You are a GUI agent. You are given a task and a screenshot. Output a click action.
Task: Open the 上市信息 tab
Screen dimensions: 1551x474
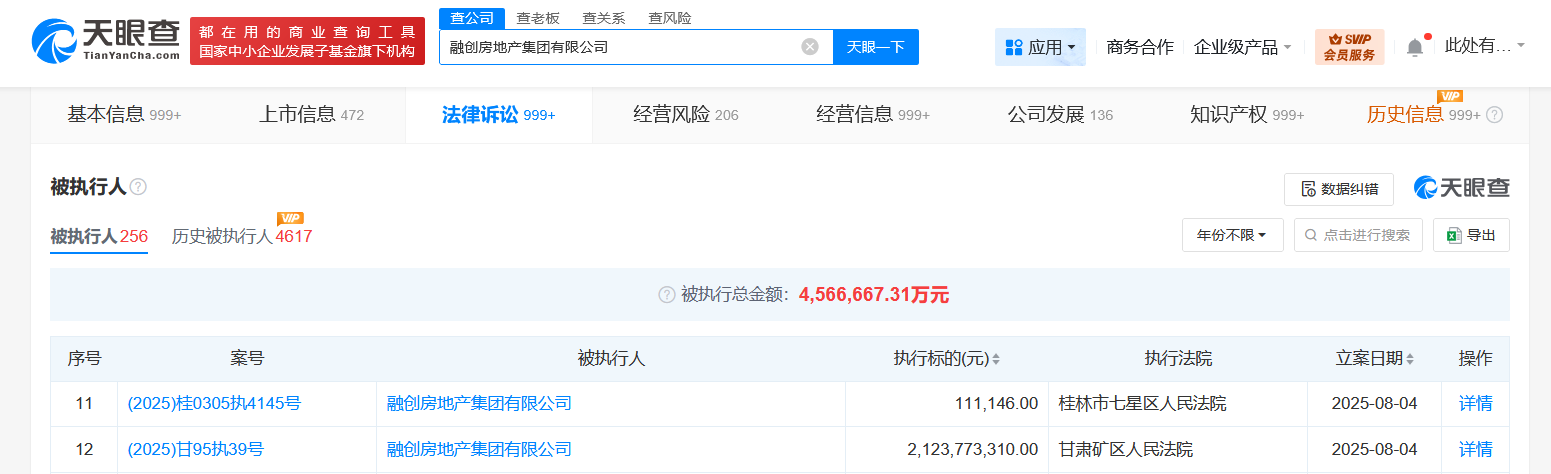311,115
